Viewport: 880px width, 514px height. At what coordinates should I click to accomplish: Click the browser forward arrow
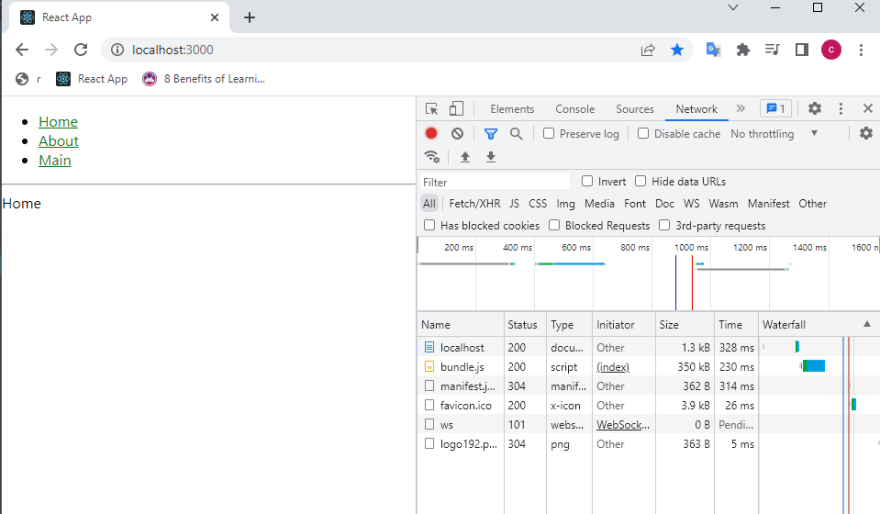click(x=51, y=50)
